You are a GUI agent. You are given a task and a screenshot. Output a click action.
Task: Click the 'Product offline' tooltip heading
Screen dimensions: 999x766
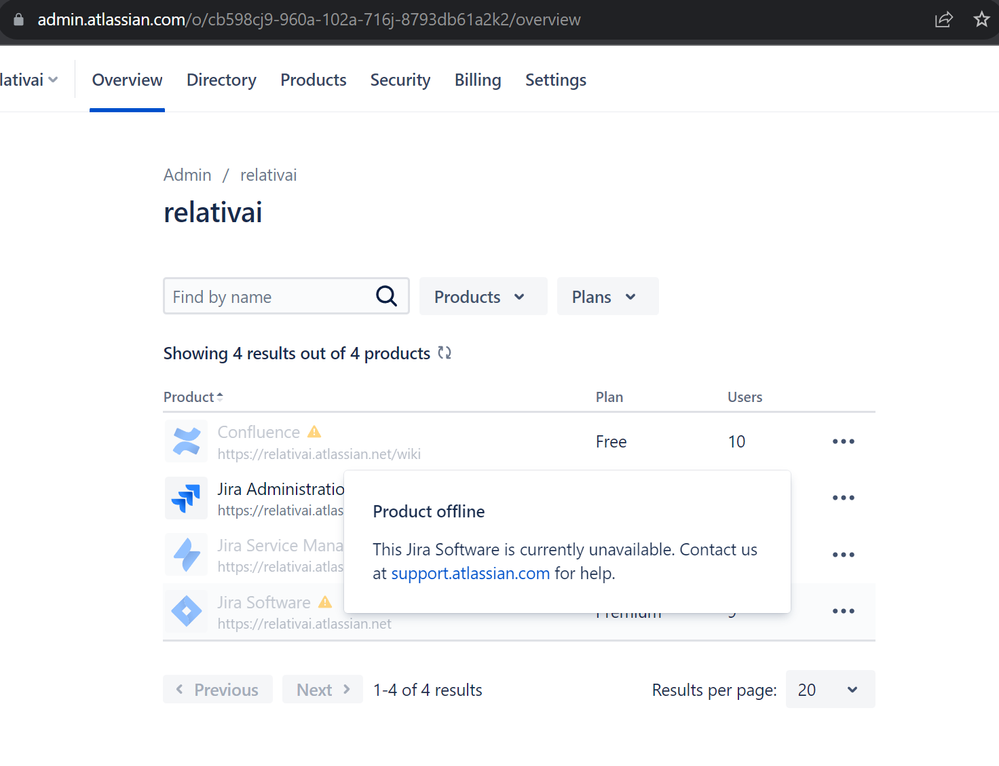[429, 511]
